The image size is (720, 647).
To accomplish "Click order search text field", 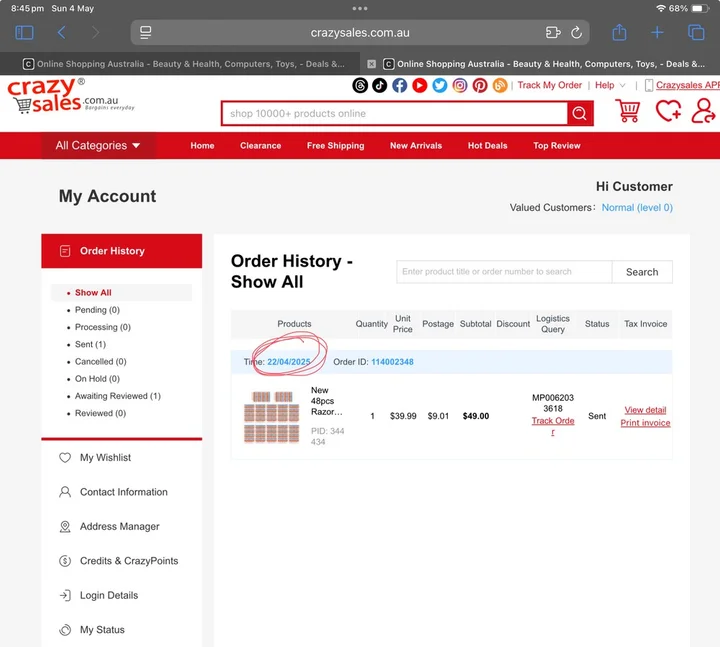I will 504,272.
